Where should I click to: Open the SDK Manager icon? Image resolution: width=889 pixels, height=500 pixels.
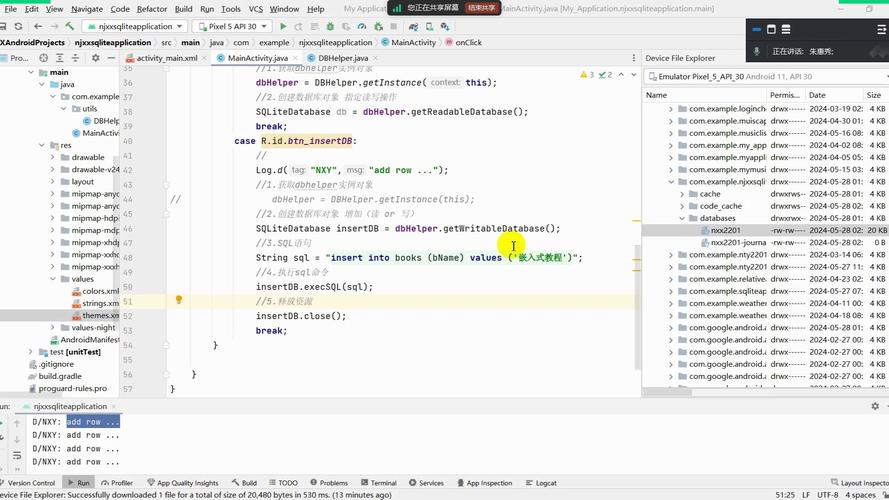click(445, 27)
